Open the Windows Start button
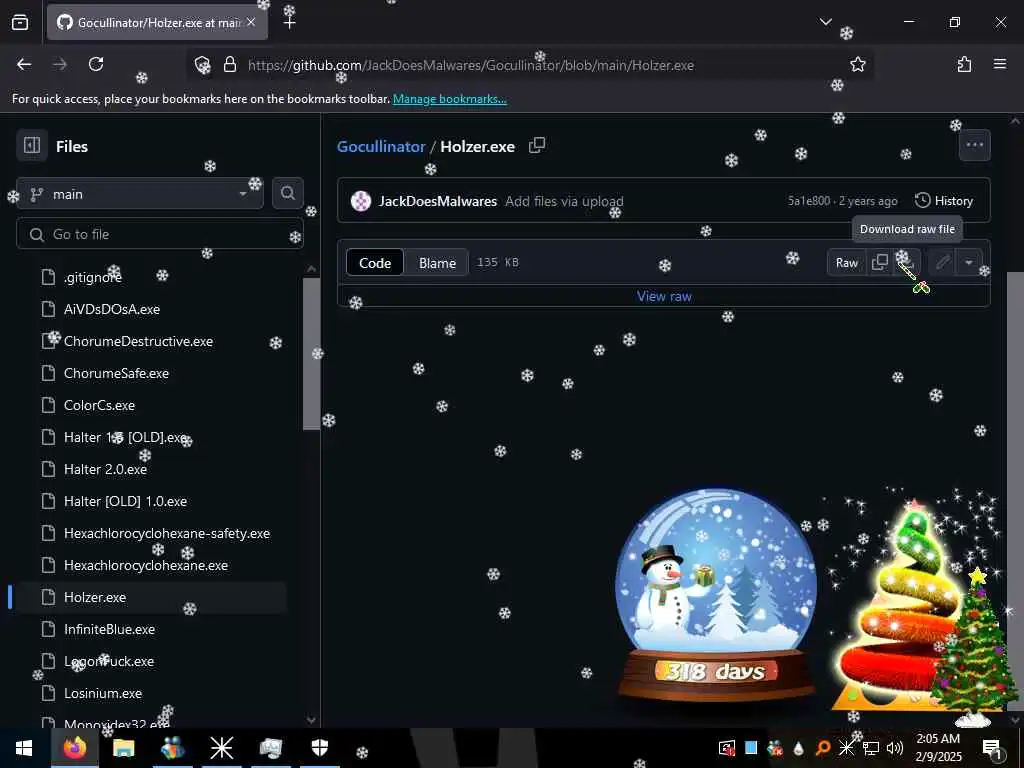Screen dimensions: 1024x768 pyautogui.click(x=24, y=748)
